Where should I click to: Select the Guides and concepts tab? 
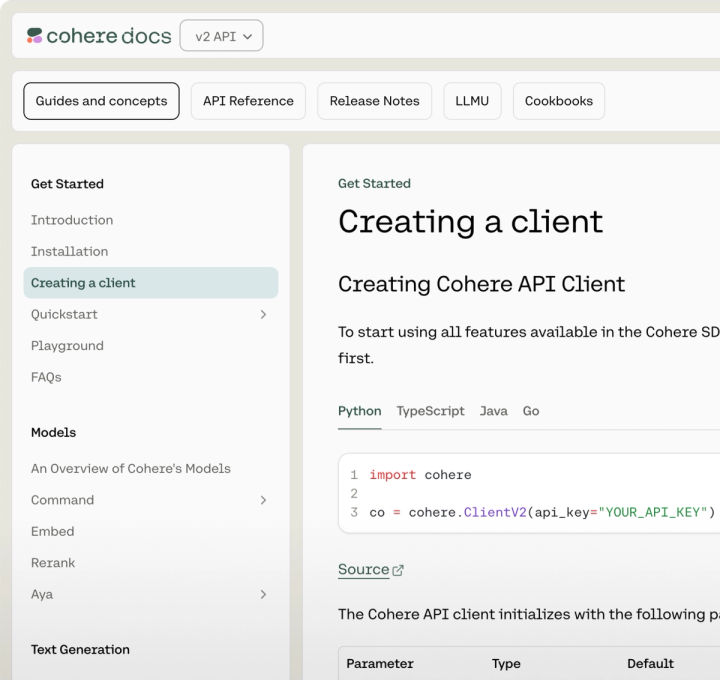[101, 101]
